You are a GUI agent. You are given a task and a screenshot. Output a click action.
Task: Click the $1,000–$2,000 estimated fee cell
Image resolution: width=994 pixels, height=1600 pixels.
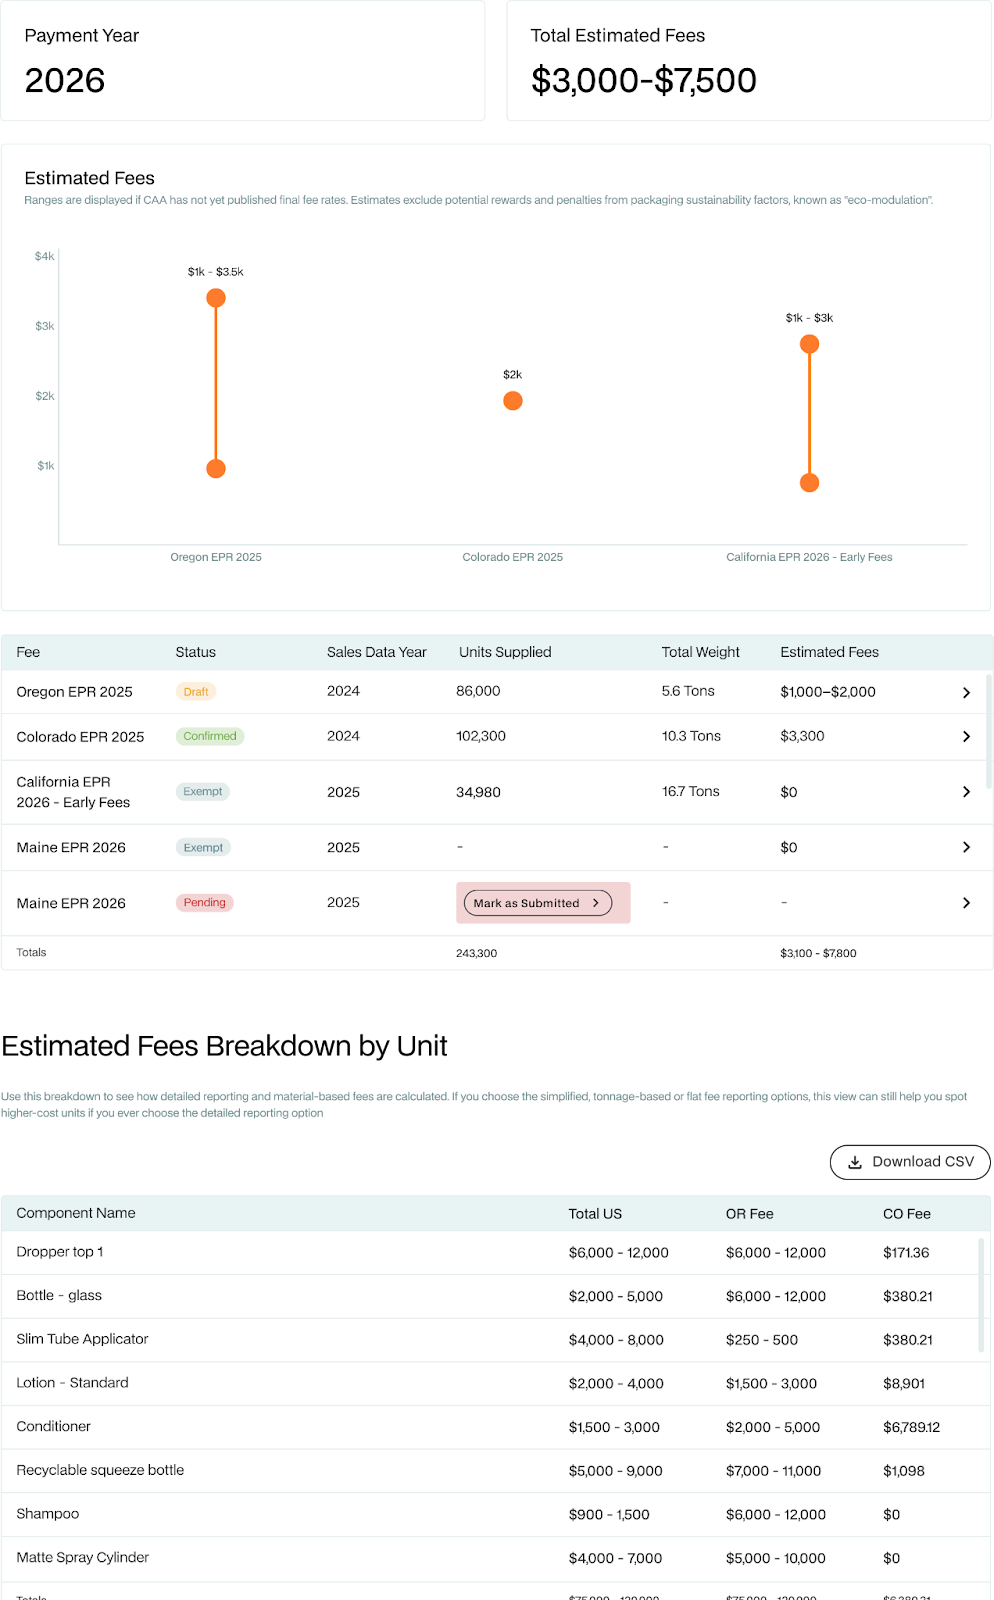click(x=828, y=692)
